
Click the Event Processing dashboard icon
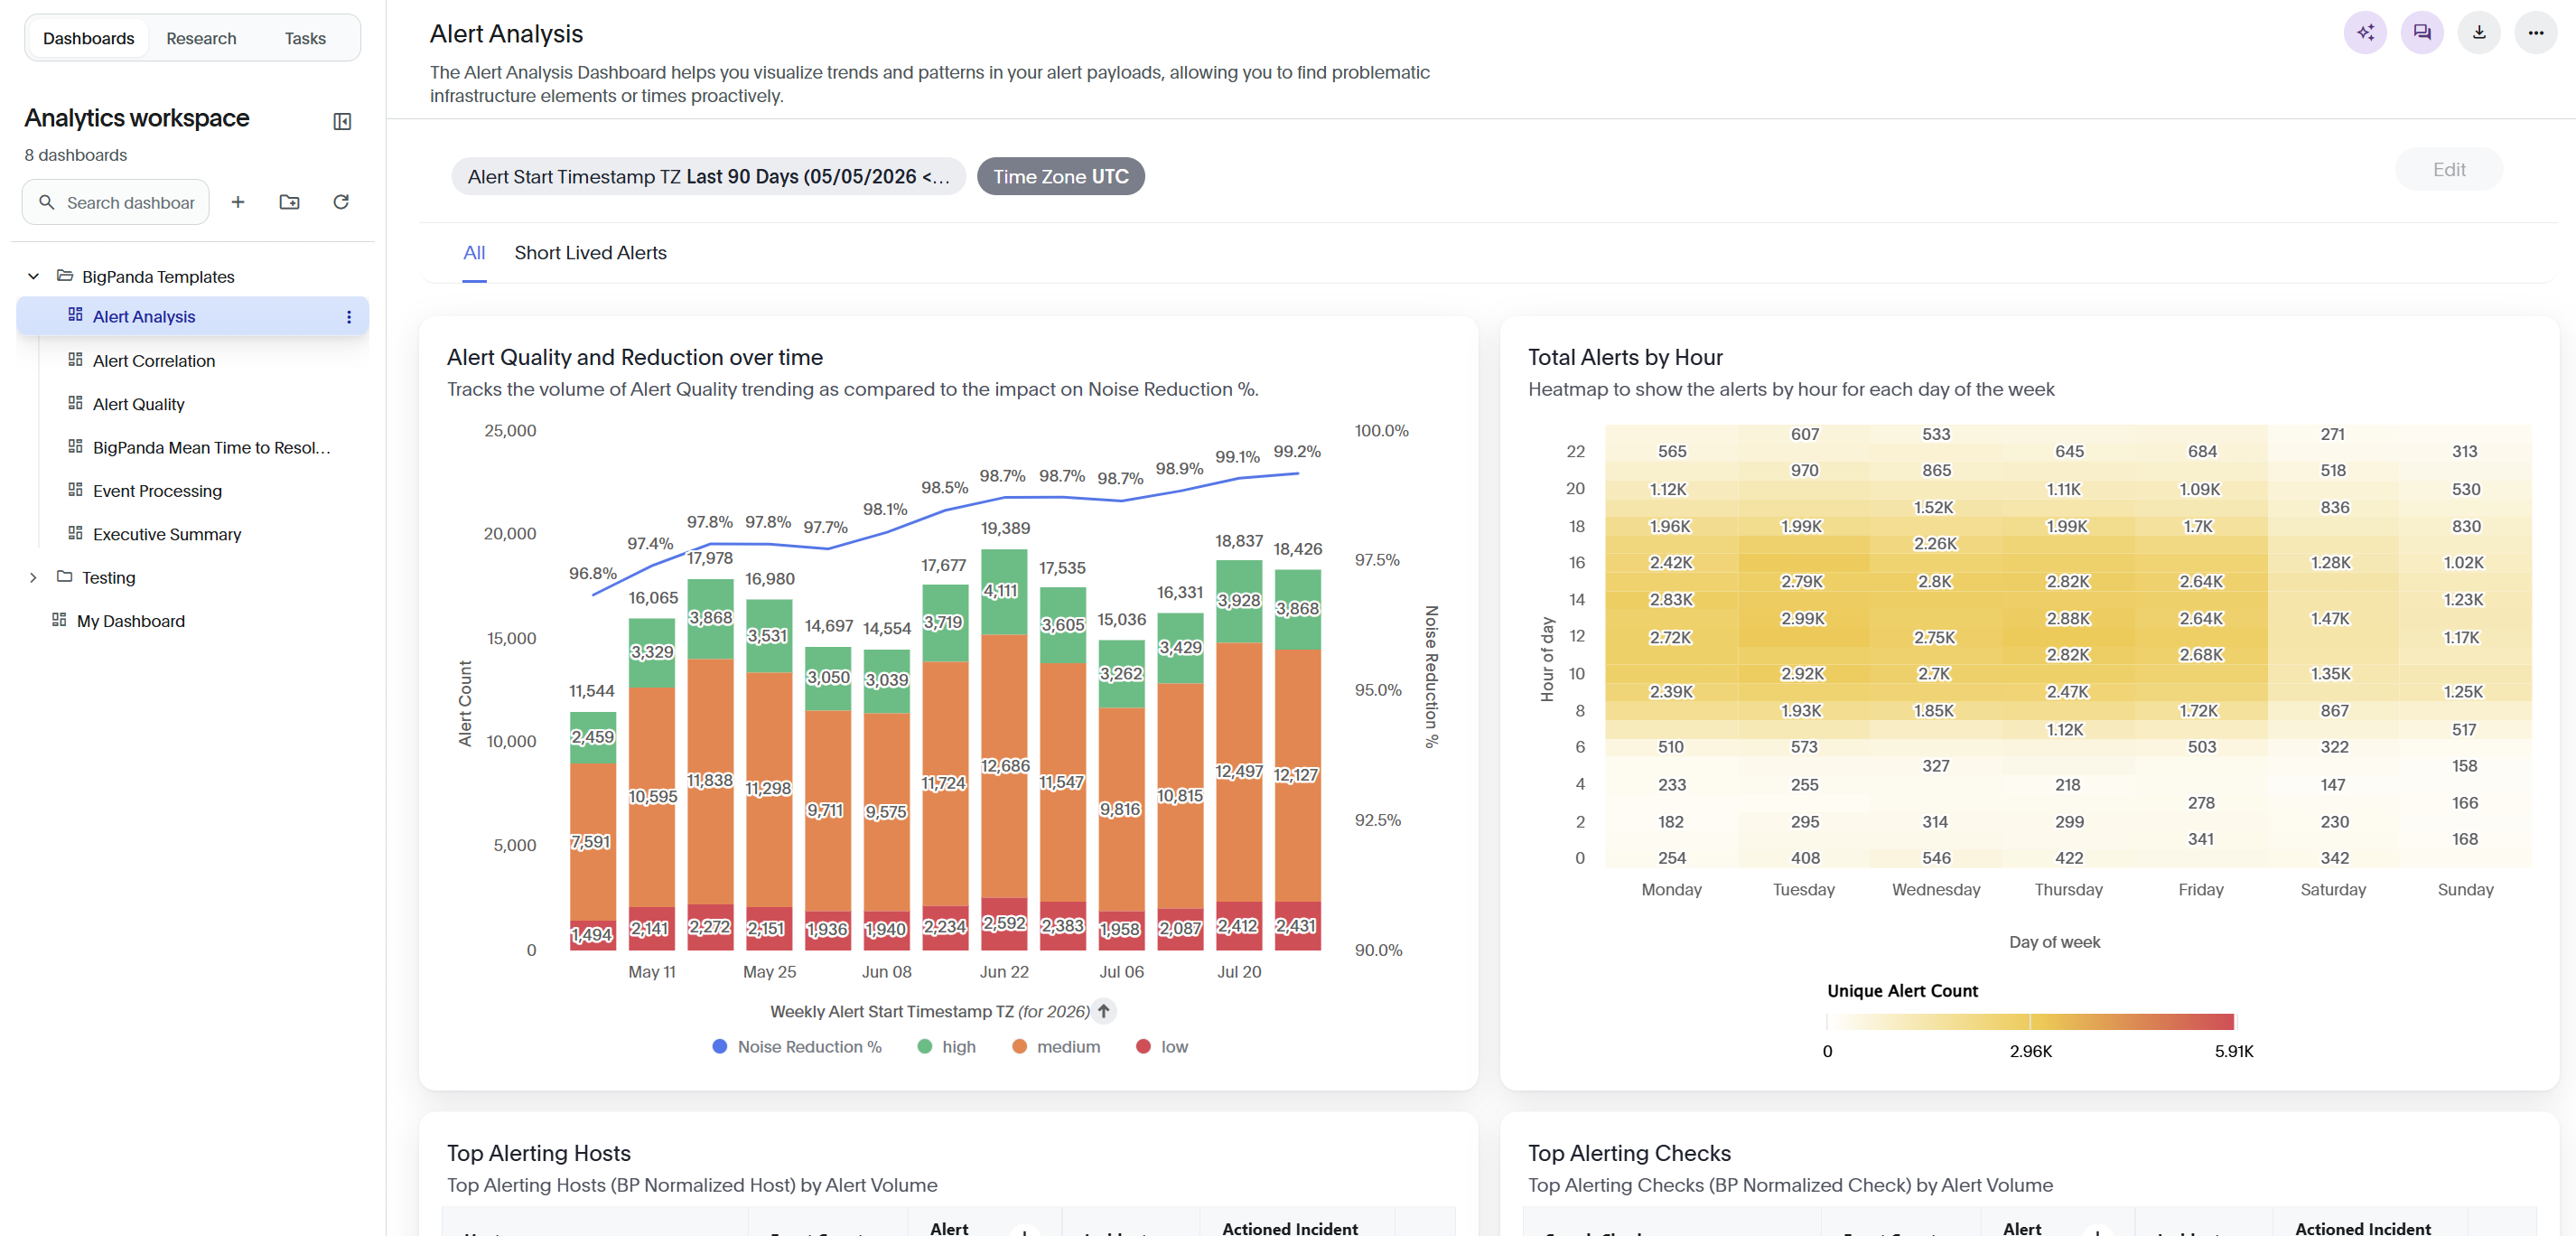click(75, 490)
